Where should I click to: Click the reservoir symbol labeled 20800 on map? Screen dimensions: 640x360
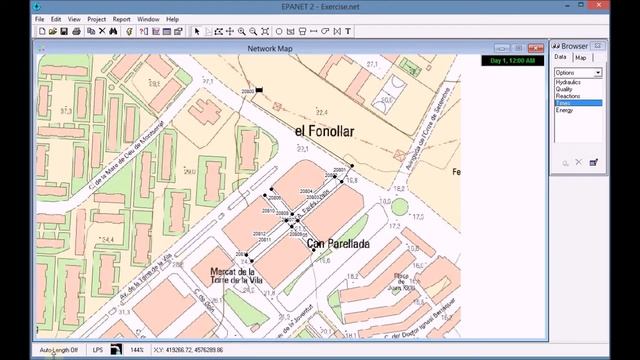259,90
